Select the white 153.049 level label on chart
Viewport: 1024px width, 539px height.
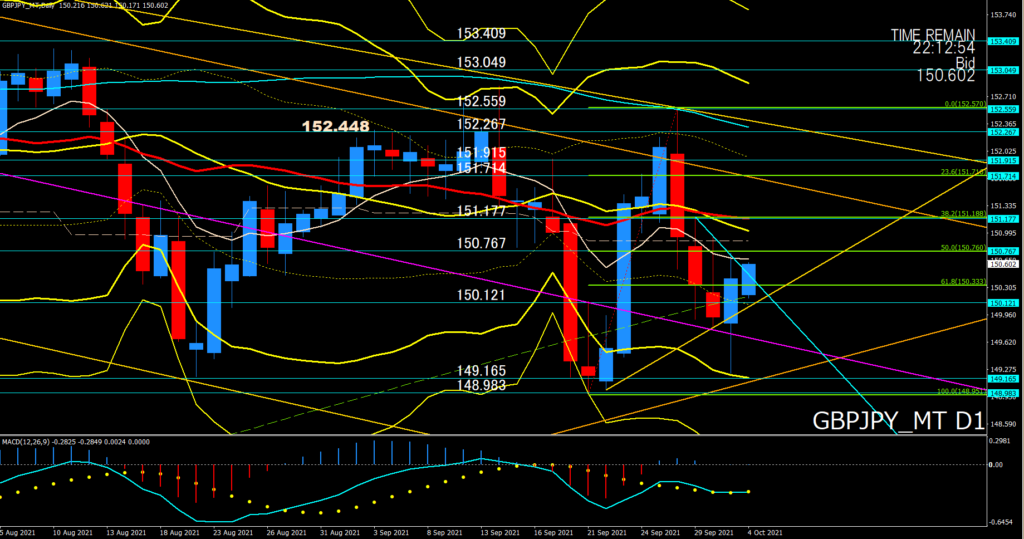[481, 63]
